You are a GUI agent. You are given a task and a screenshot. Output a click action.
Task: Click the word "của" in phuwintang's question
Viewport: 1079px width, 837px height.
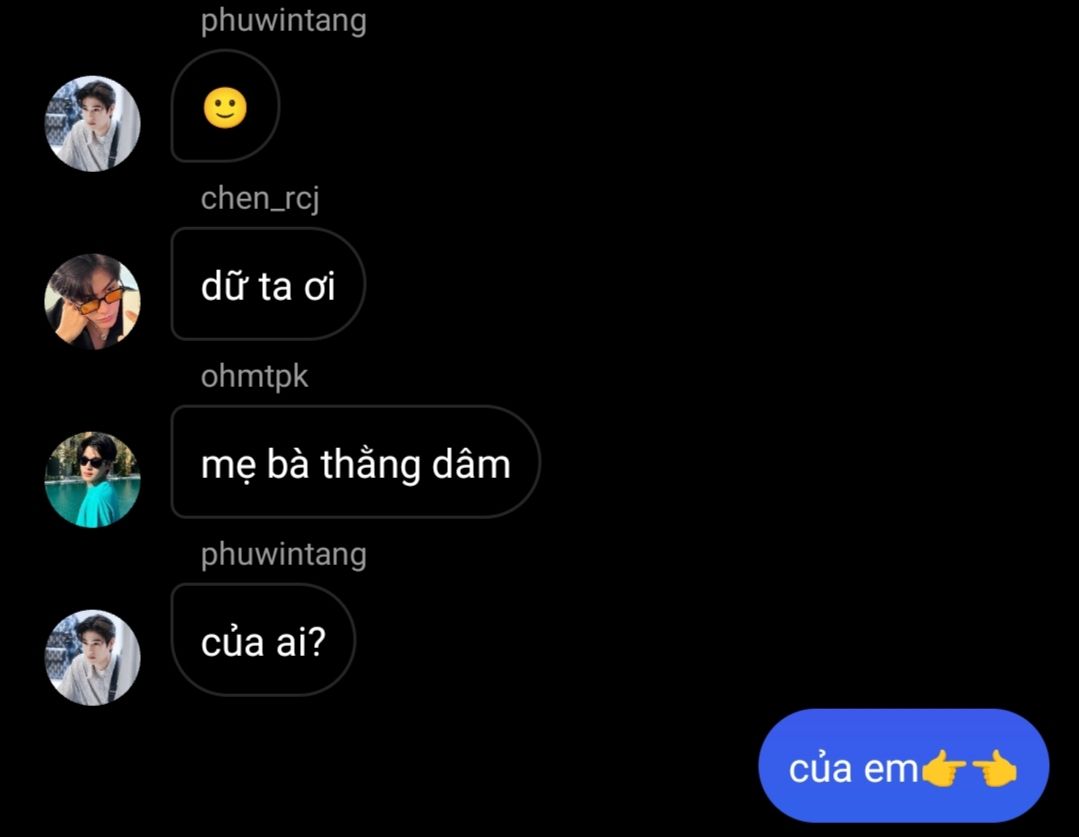pos(233,642)
